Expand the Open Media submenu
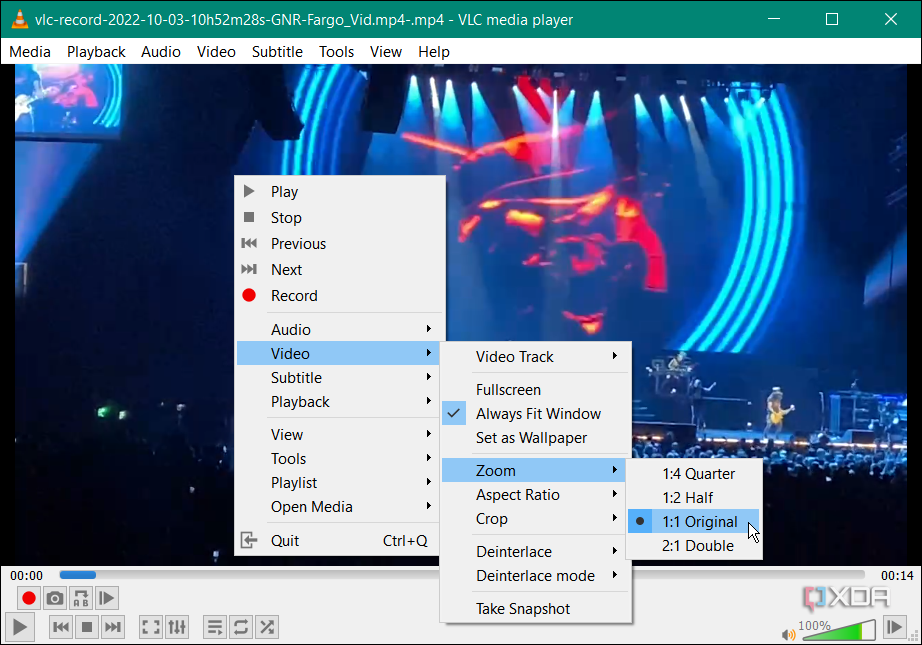This screenshot has width=922, height=645. [x=339, y=507]
